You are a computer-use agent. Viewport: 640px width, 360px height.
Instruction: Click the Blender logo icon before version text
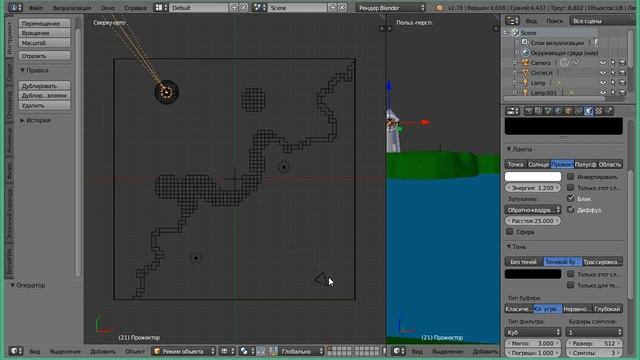point(439,8)
